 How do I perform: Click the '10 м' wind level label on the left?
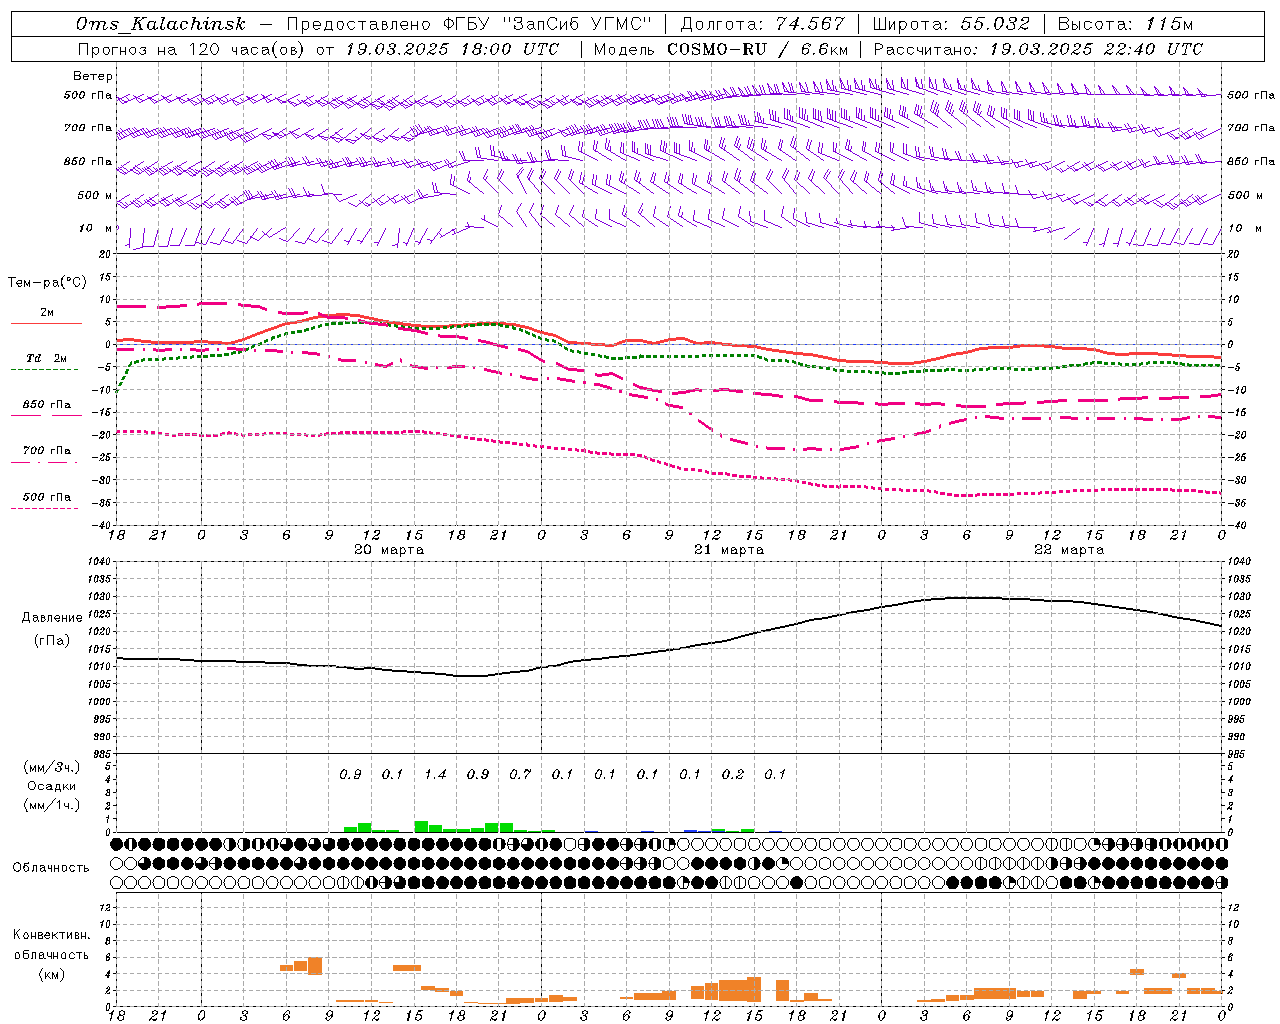coord(96,228)
